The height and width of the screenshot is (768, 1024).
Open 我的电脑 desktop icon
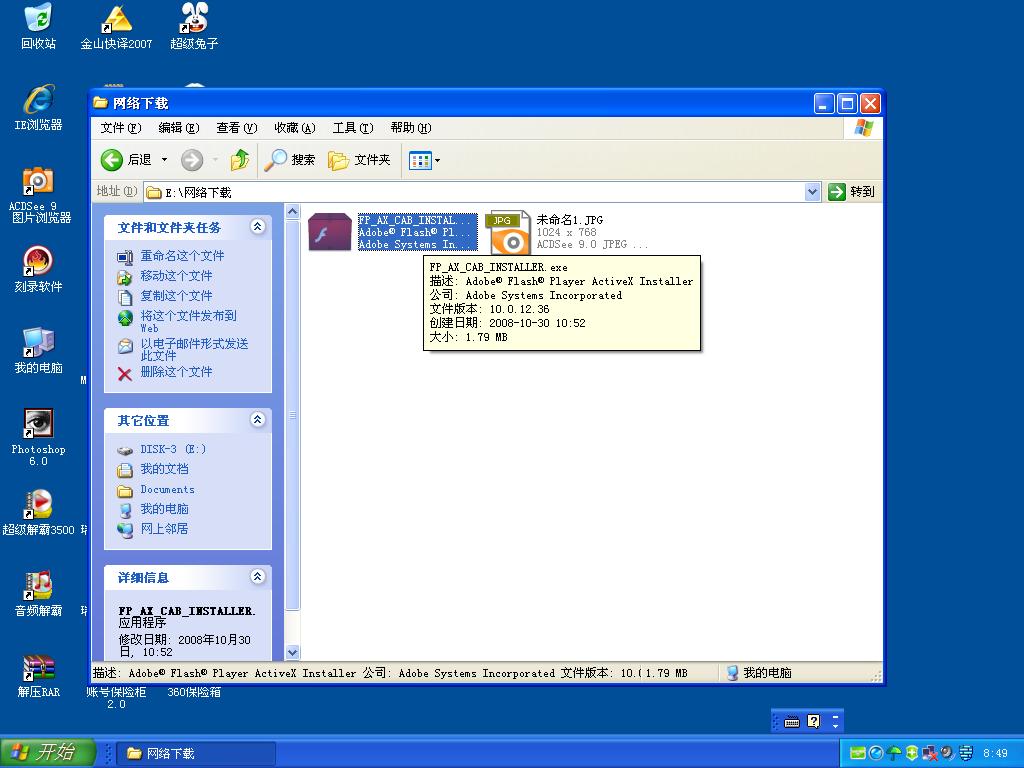[39, 351]
